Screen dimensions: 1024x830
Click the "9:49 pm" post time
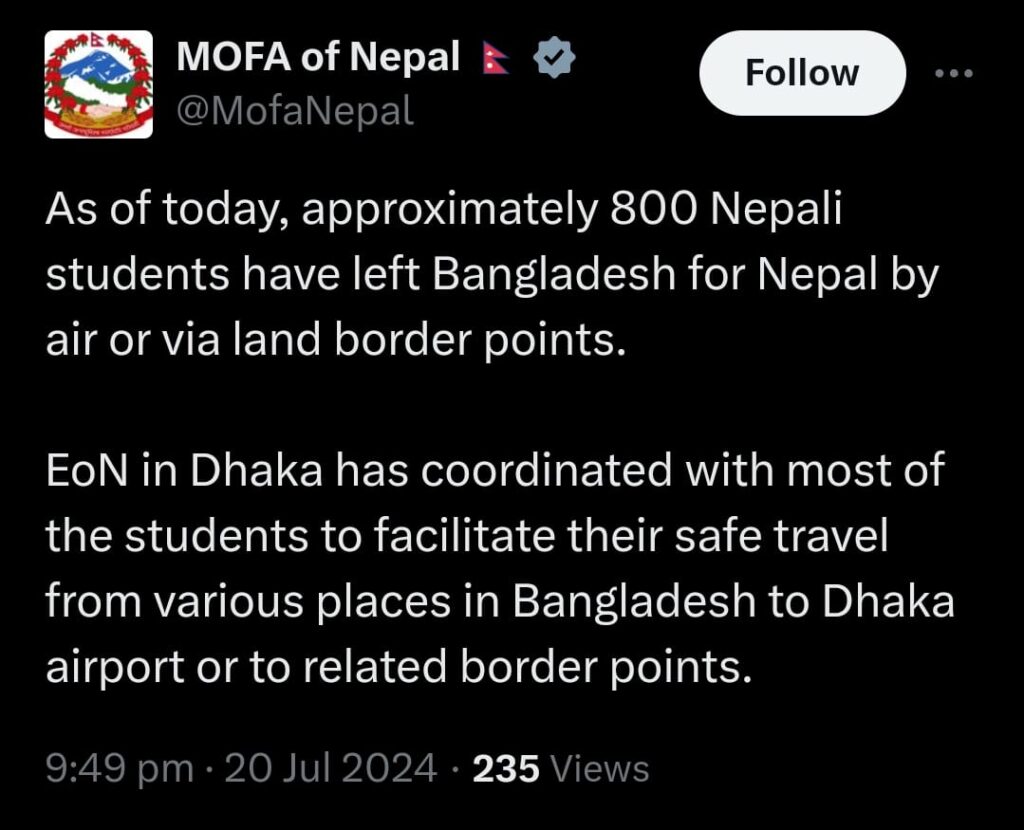click(120, 769)
